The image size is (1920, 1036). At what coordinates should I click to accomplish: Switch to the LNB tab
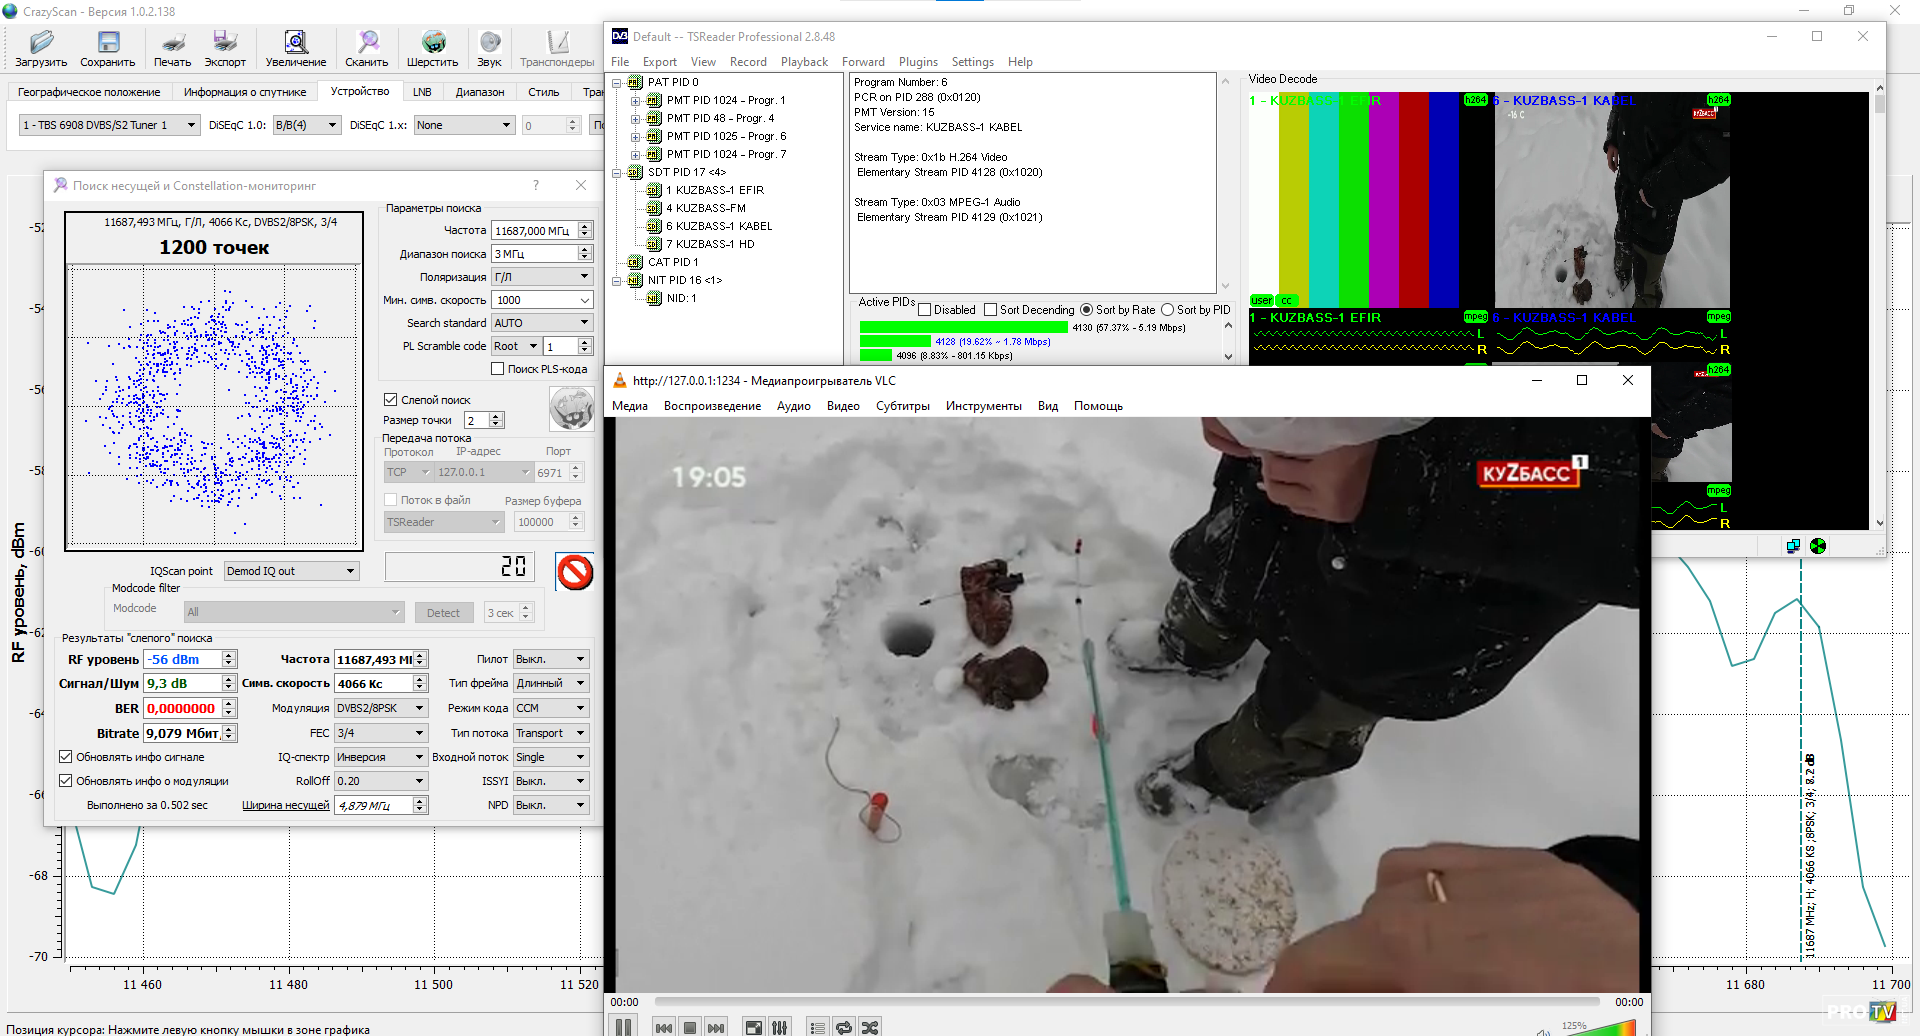click(x=422, y=92)
